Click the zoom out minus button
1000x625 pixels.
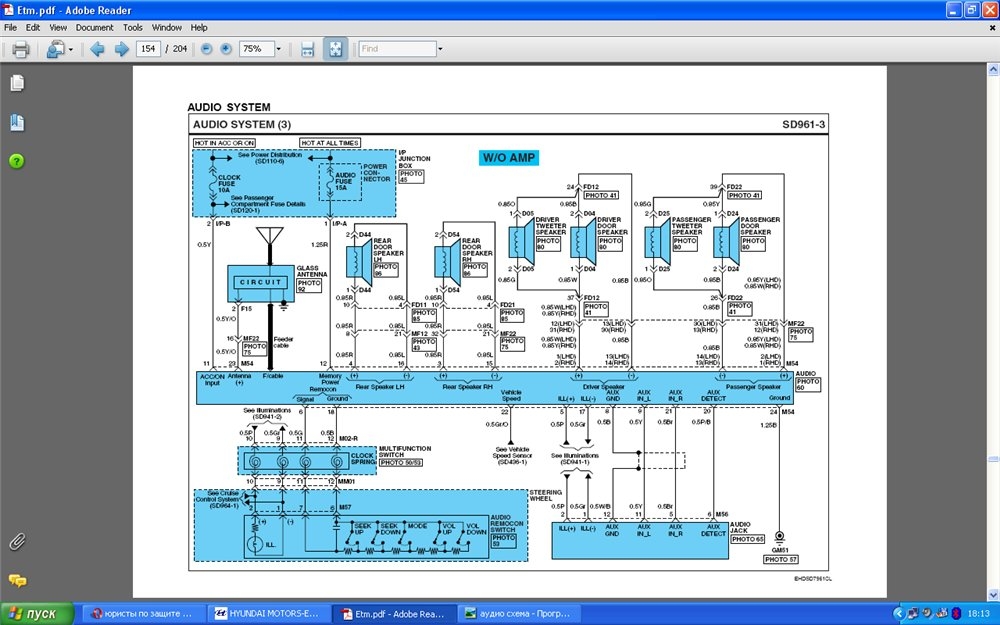point(206,49)
